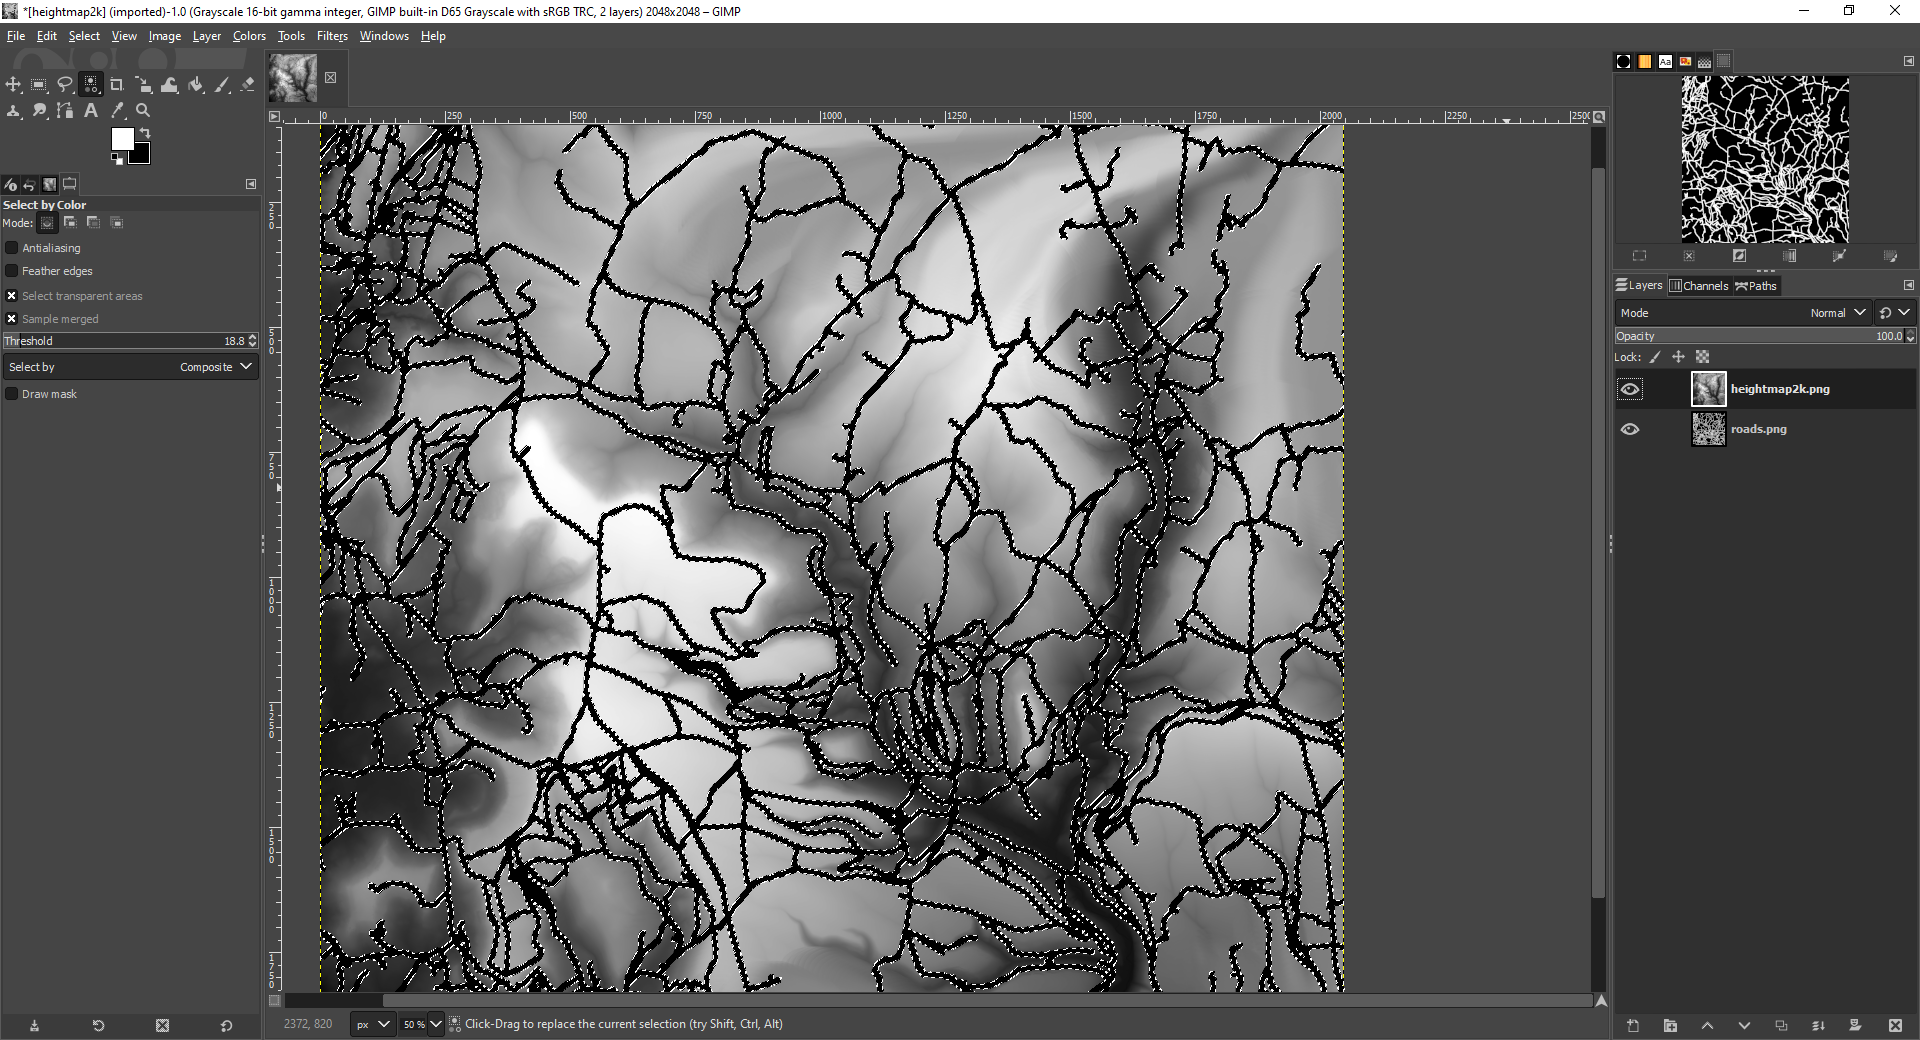Open the layer blend Mode dropdown

[x=1742, y=313]
